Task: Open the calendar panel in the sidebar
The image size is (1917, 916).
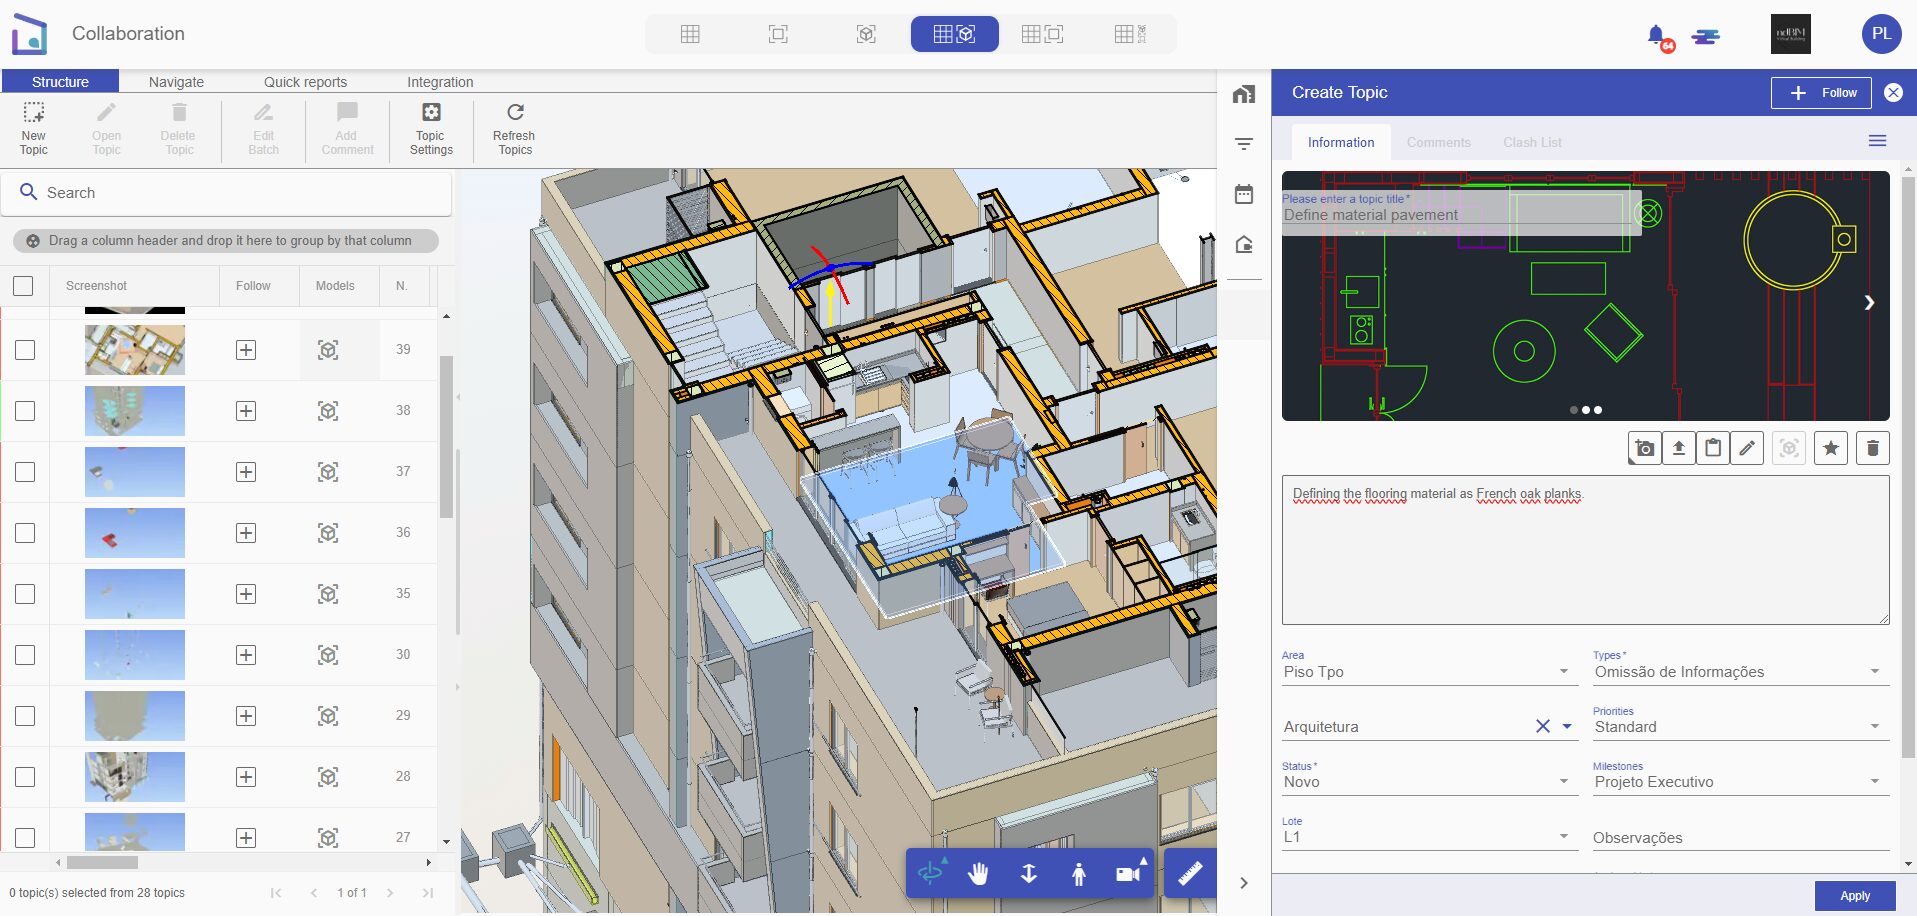Action: [x=1244, y=194]
